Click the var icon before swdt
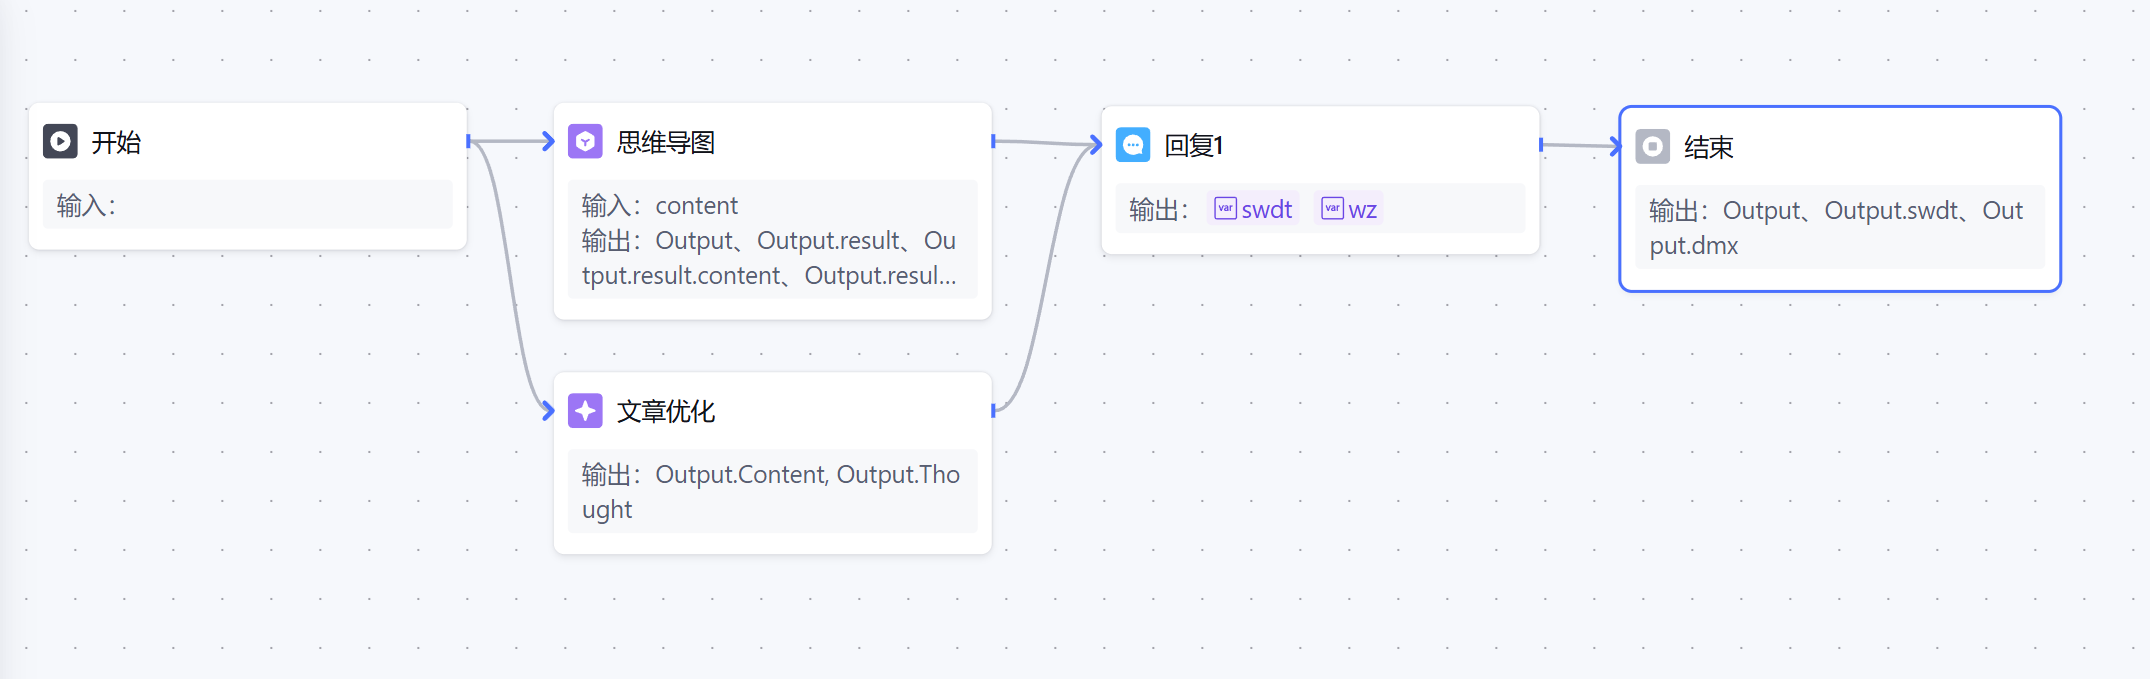 point(1225,208)
